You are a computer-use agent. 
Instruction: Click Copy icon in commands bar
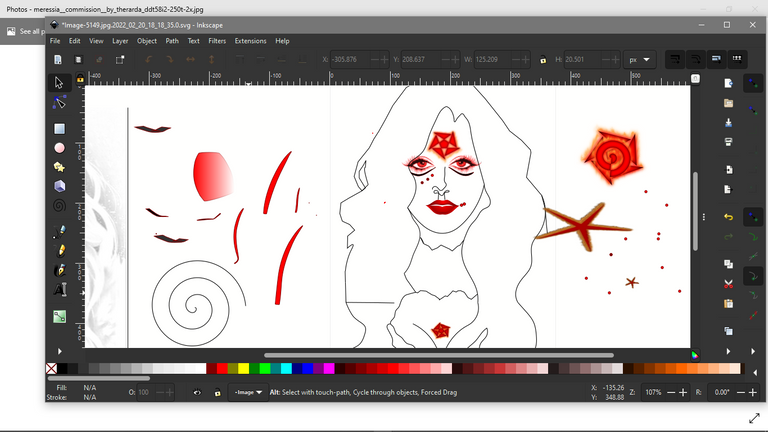(x=728, y=264)
